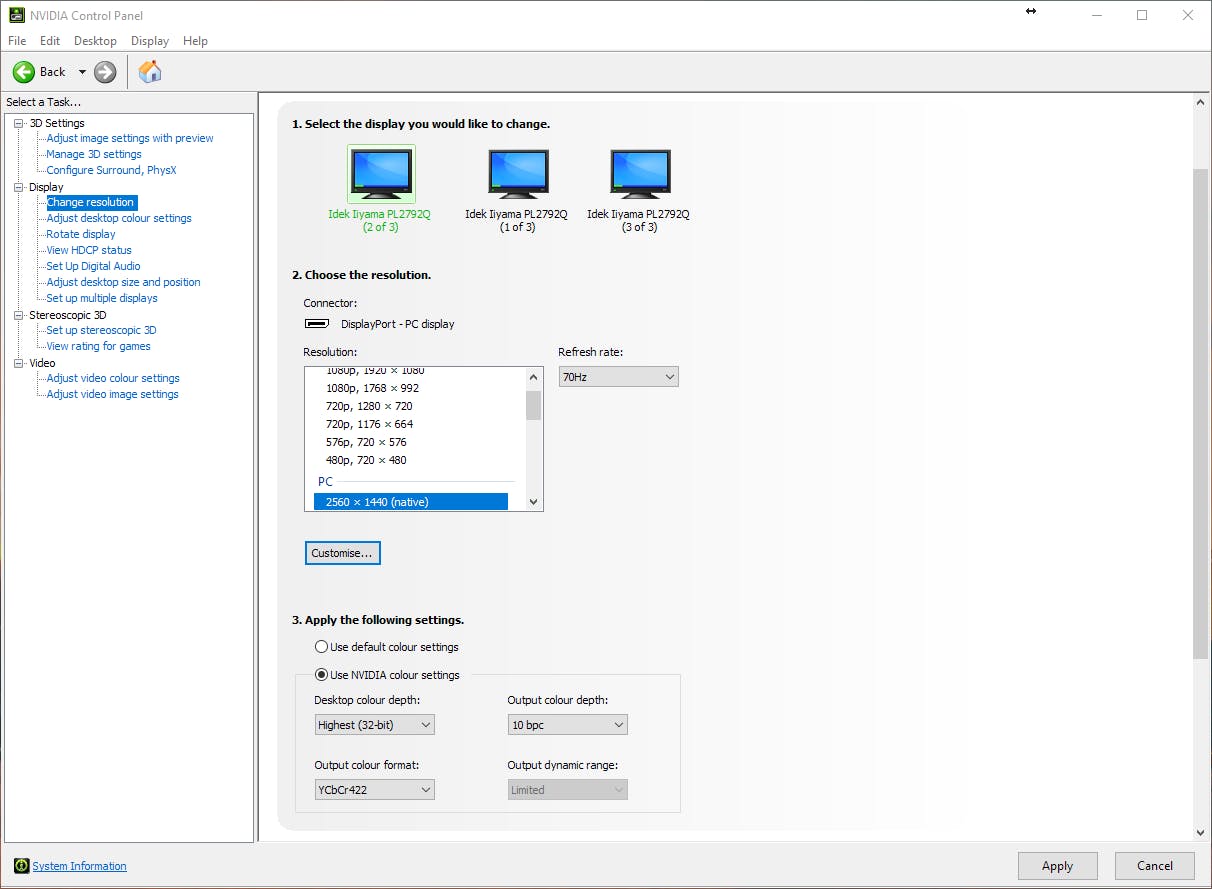Go to the Home page icon

click(x=150, y=72)
